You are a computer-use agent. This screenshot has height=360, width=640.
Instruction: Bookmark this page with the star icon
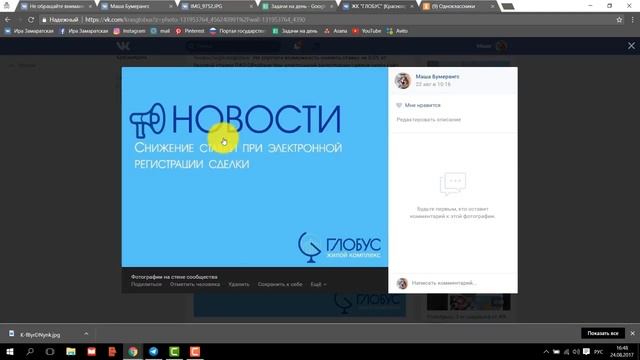pyautogui.click(x=619, y=20)
